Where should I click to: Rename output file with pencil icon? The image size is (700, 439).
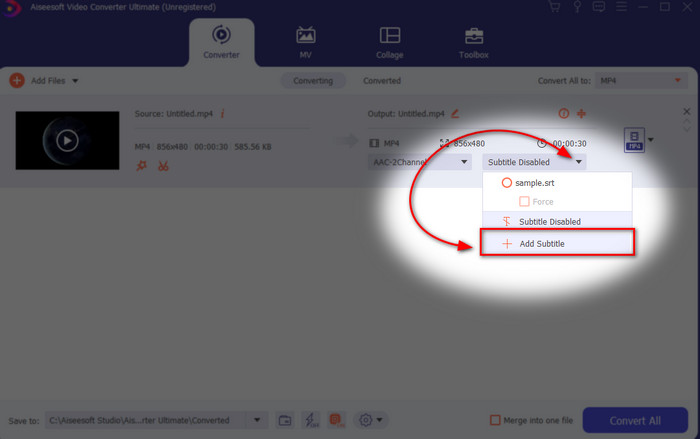pyautogui.click(x=455, y=113)
